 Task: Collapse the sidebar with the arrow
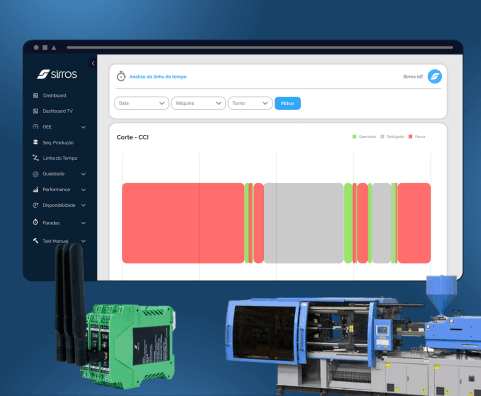(93, 63)
